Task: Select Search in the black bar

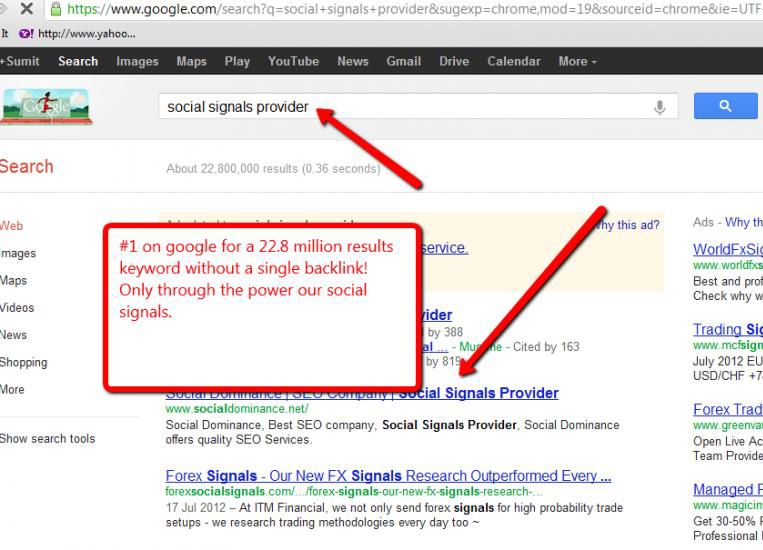Action: click(x=78, y=61)
